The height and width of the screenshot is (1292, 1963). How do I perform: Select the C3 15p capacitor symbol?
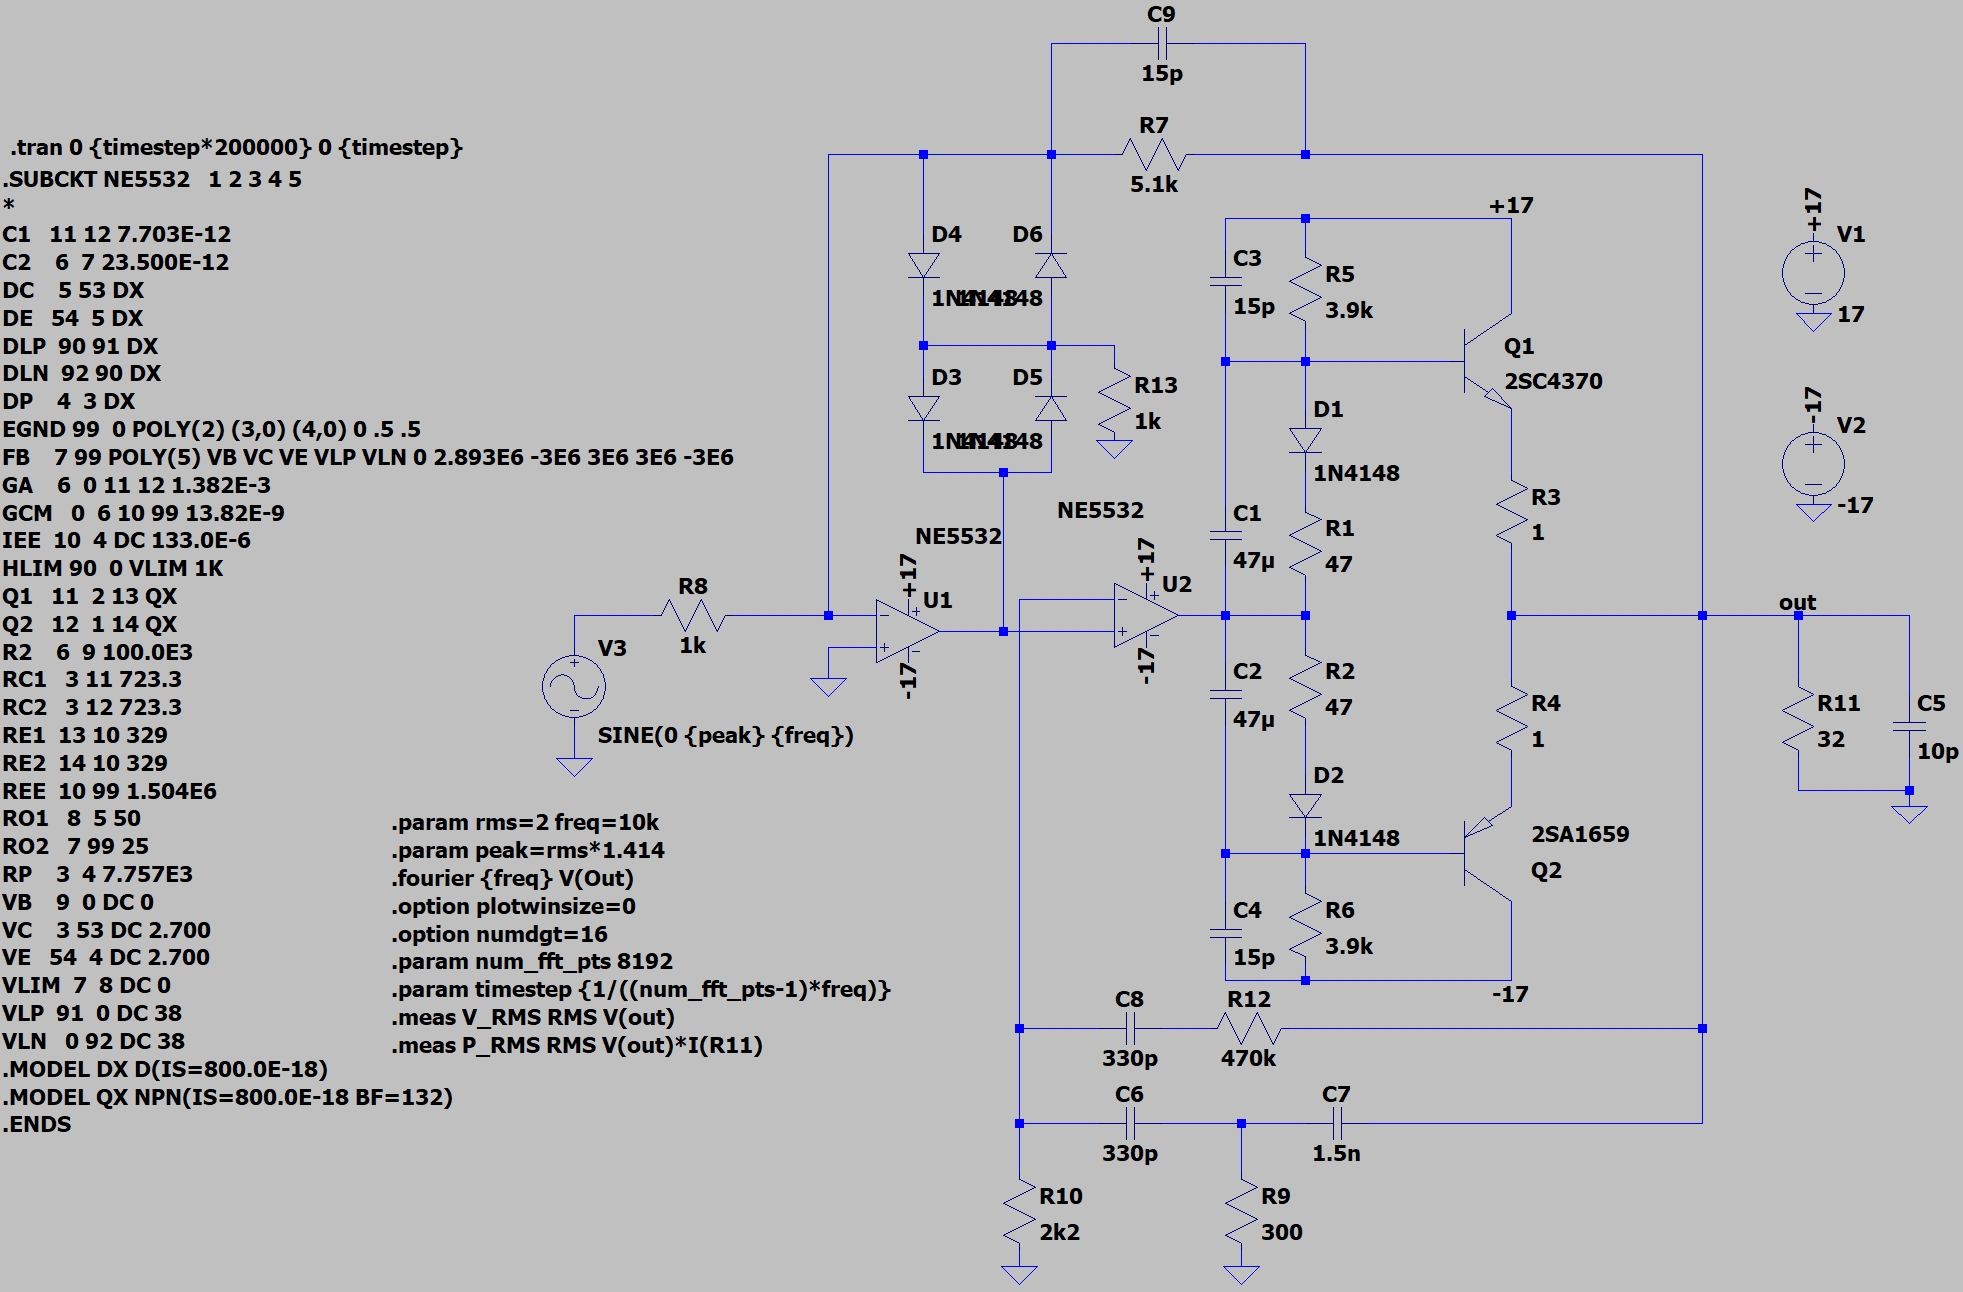point(1225,282)
